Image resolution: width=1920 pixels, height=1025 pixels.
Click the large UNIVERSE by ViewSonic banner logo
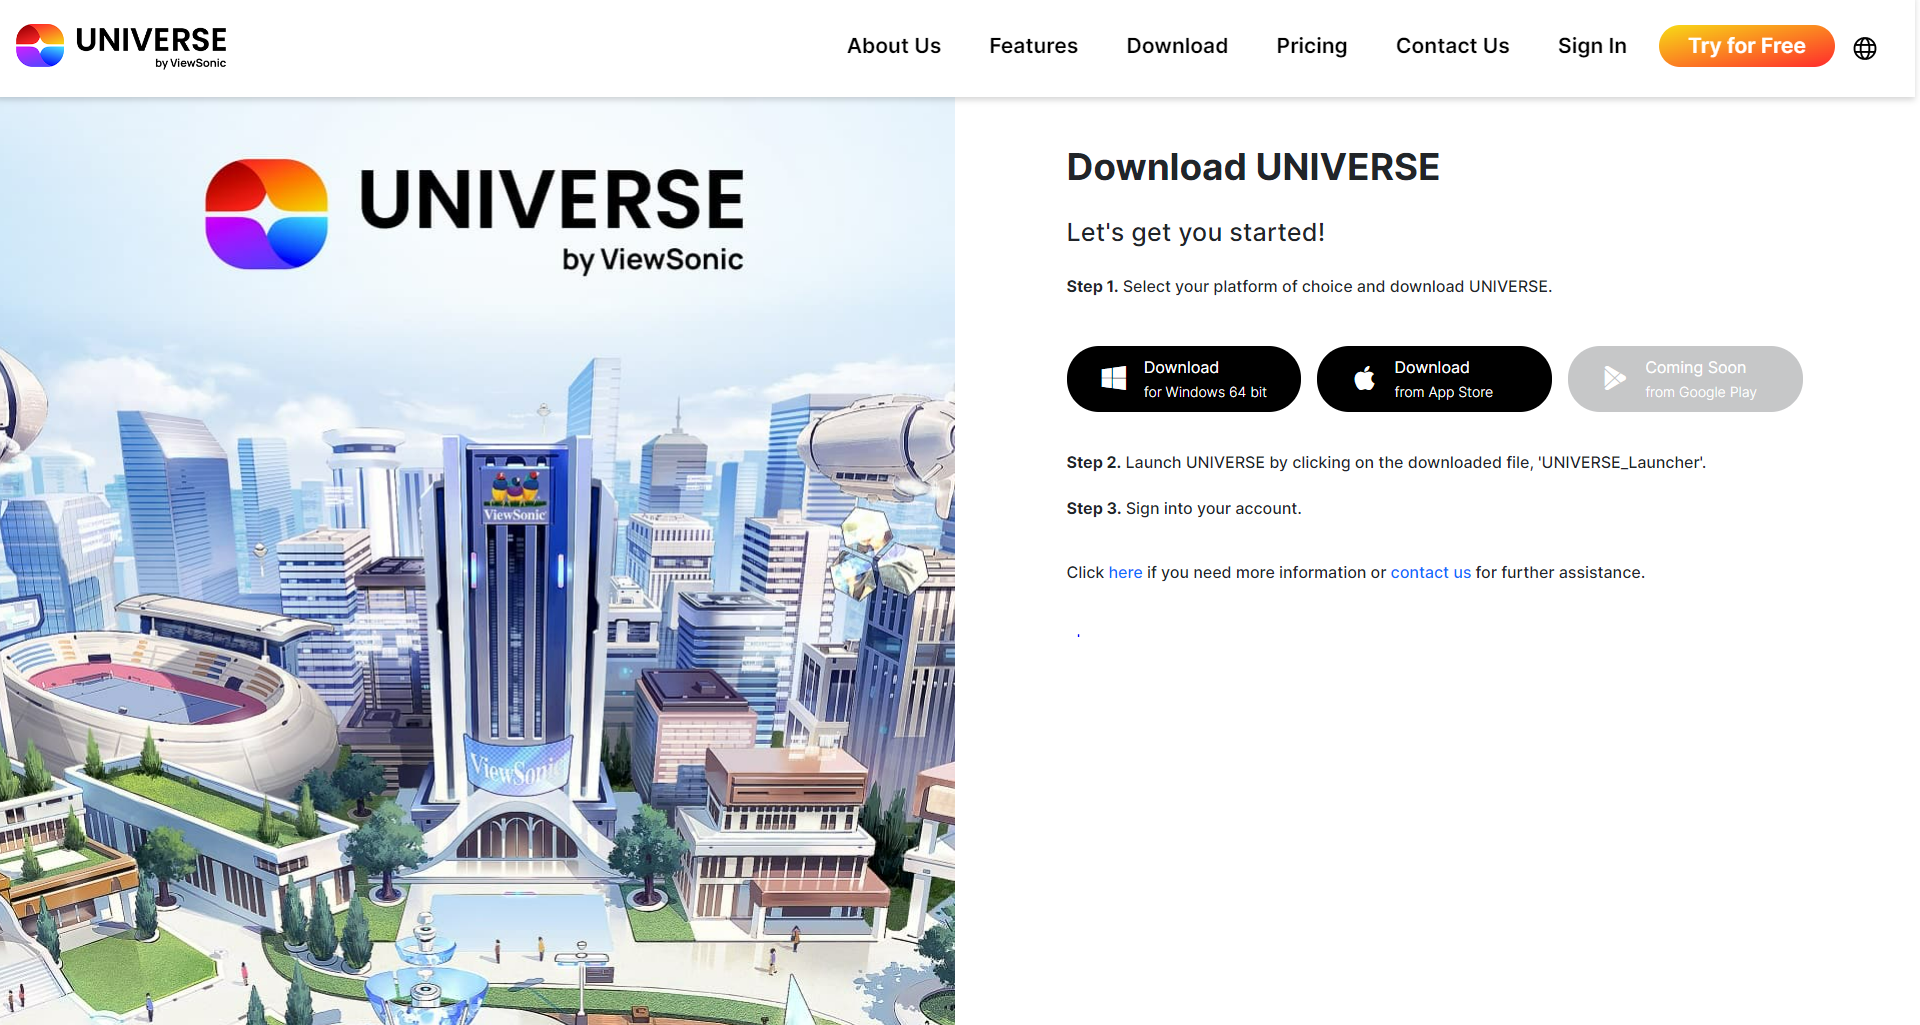(x=474, y=216)
